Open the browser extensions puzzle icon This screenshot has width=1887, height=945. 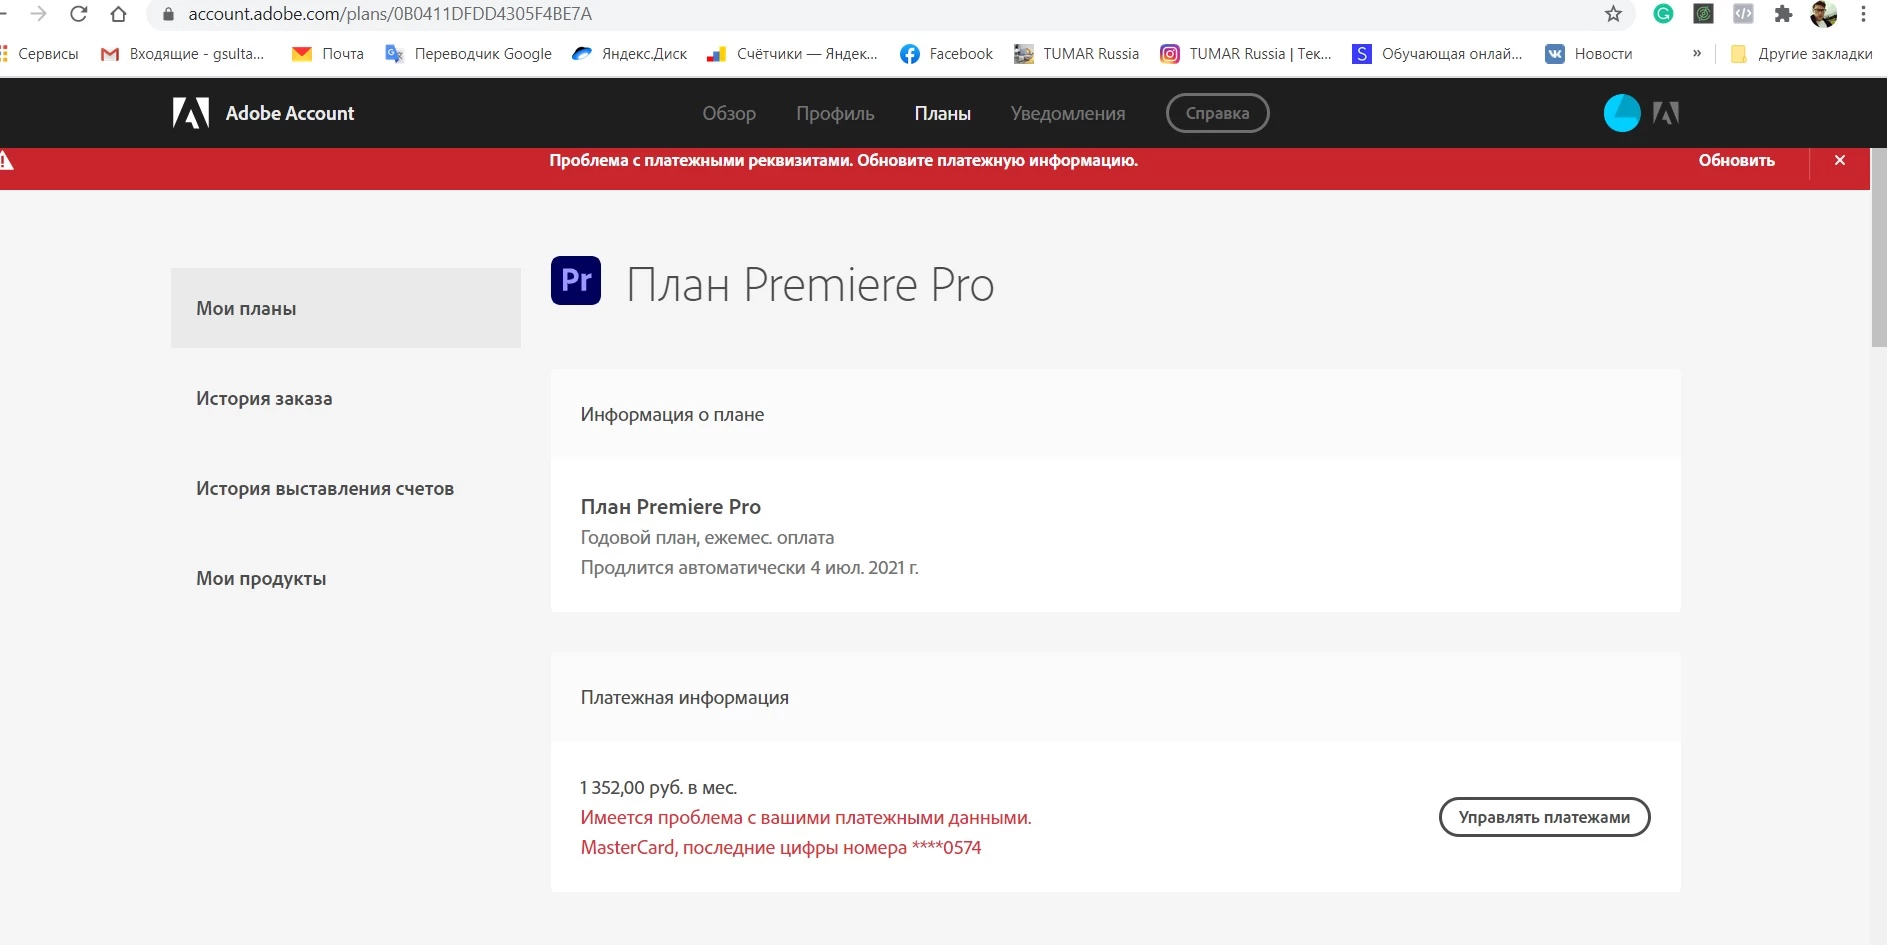click(1783, 14)
